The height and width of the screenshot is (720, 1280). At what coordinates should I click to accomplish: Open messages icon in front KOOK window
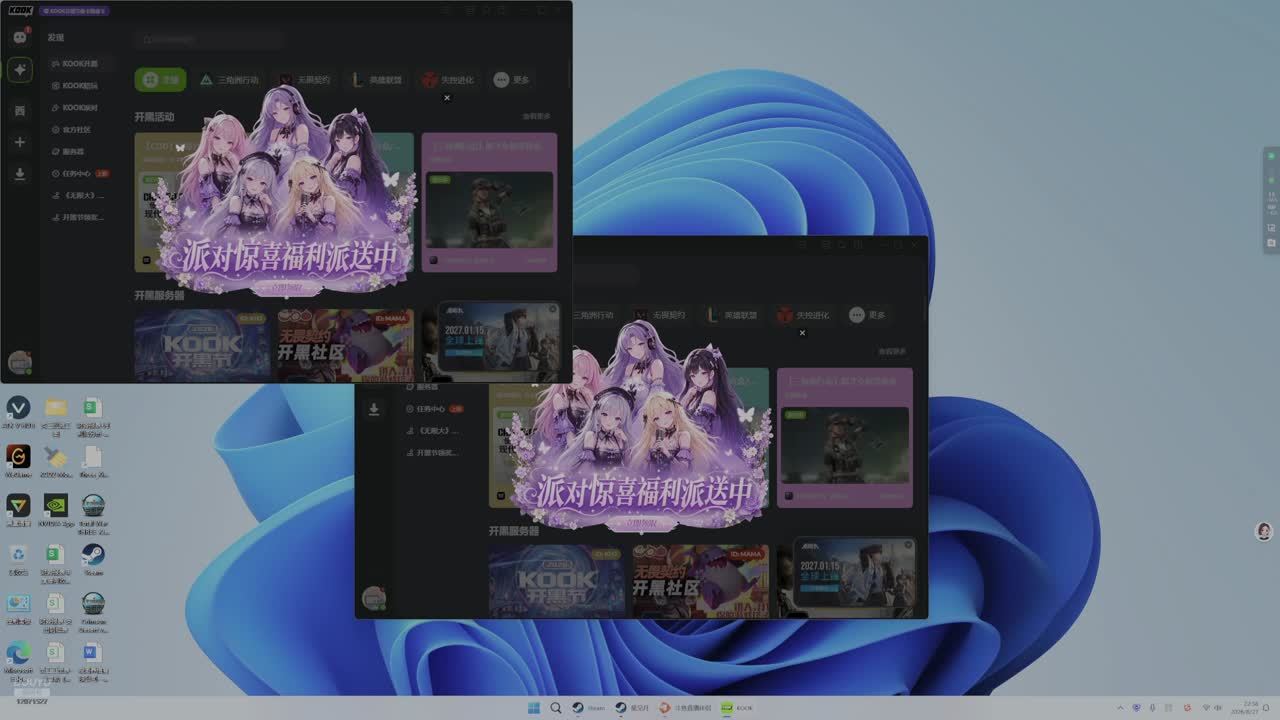(x=19, y=37)
